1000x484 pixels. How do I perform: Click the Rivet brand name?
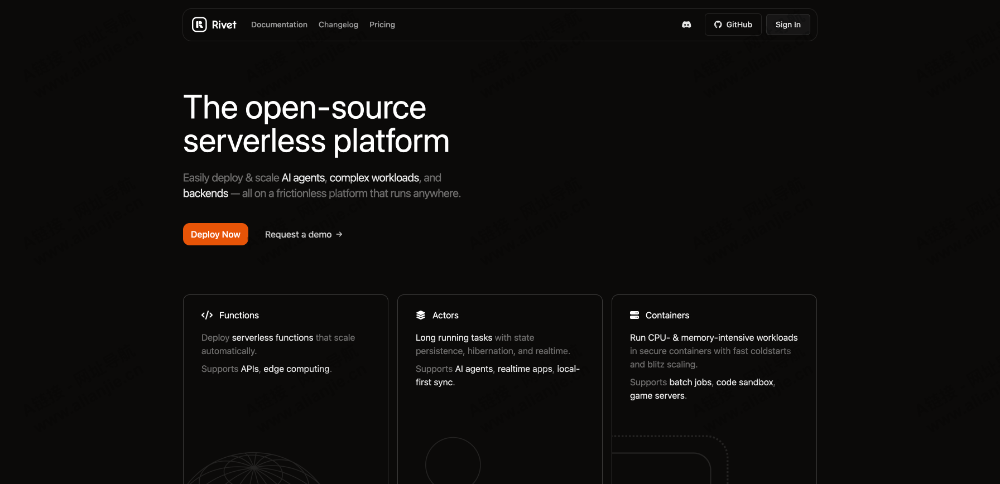[x=224, y=25]
